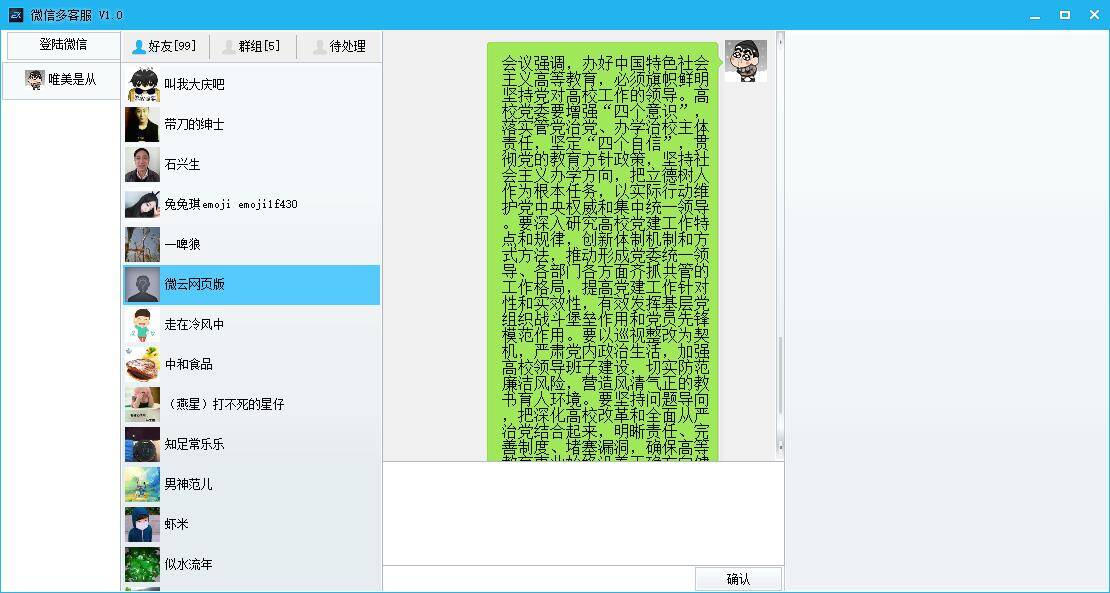Click the 一啤狼 contact avatar
This screenshot has height=593, width=1110.
point(142,245)
